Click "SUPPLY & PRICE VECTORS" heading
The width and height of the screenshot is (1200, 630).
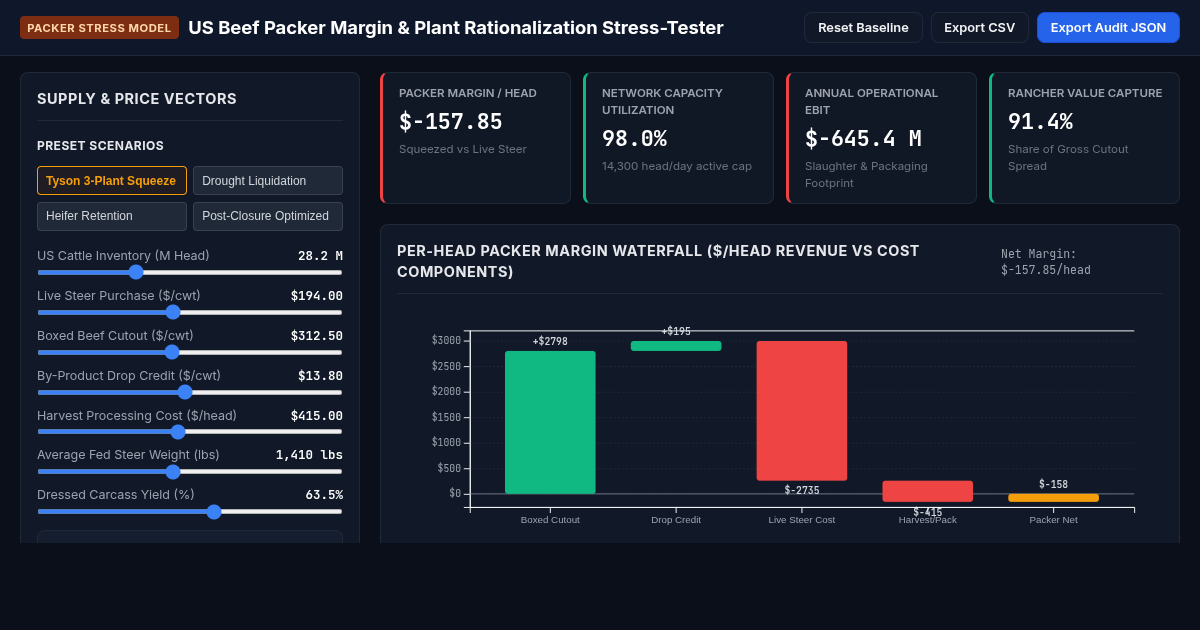click(x=137, y=99)
